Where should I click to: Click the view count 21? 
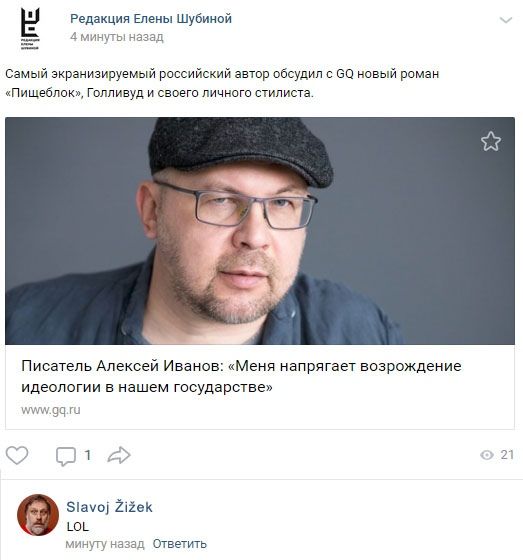pos(507,455)
